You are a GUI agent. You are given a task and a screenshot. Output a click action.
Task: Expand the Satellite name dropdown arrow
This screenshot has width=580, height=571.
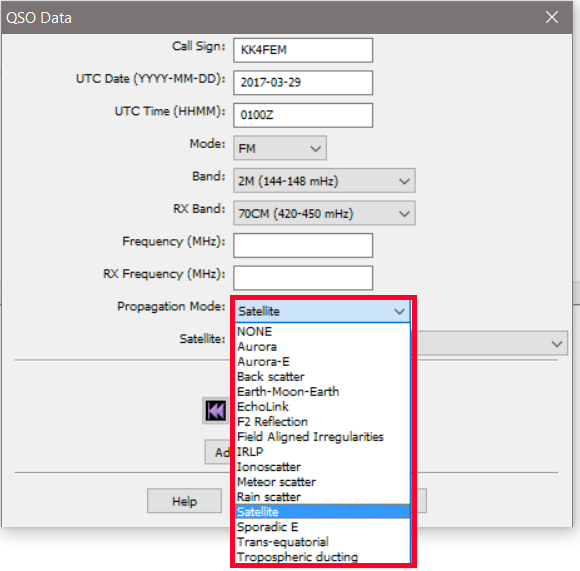557,344
